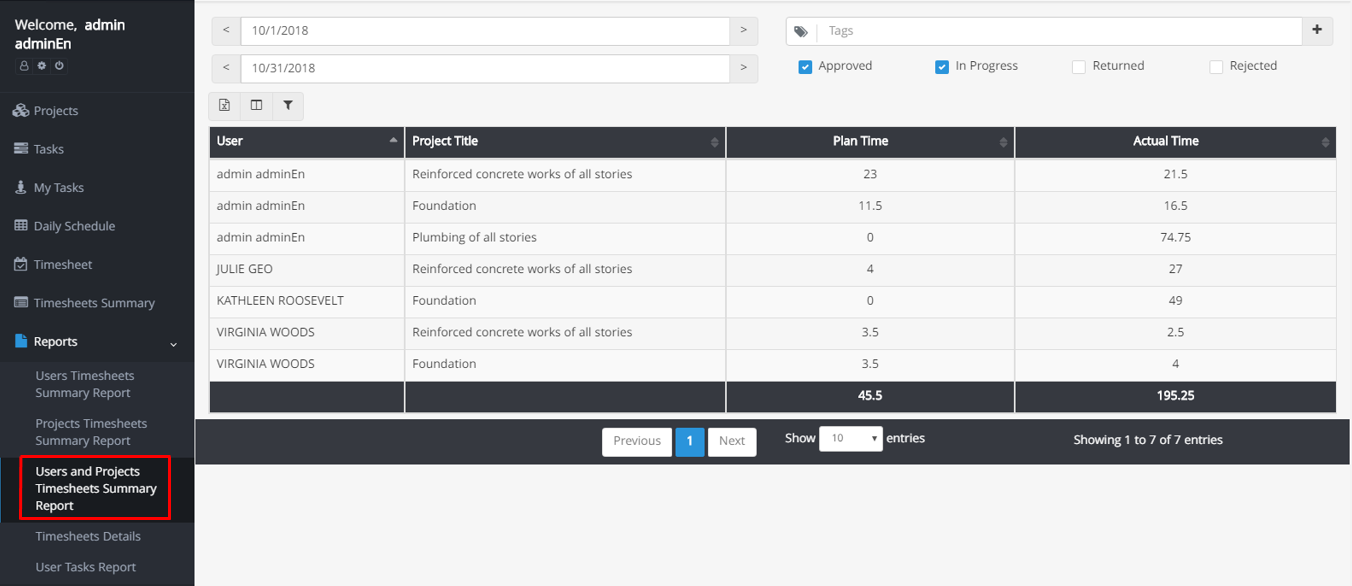
Task: Enable the Returned checkbox
Action: 1079,67
